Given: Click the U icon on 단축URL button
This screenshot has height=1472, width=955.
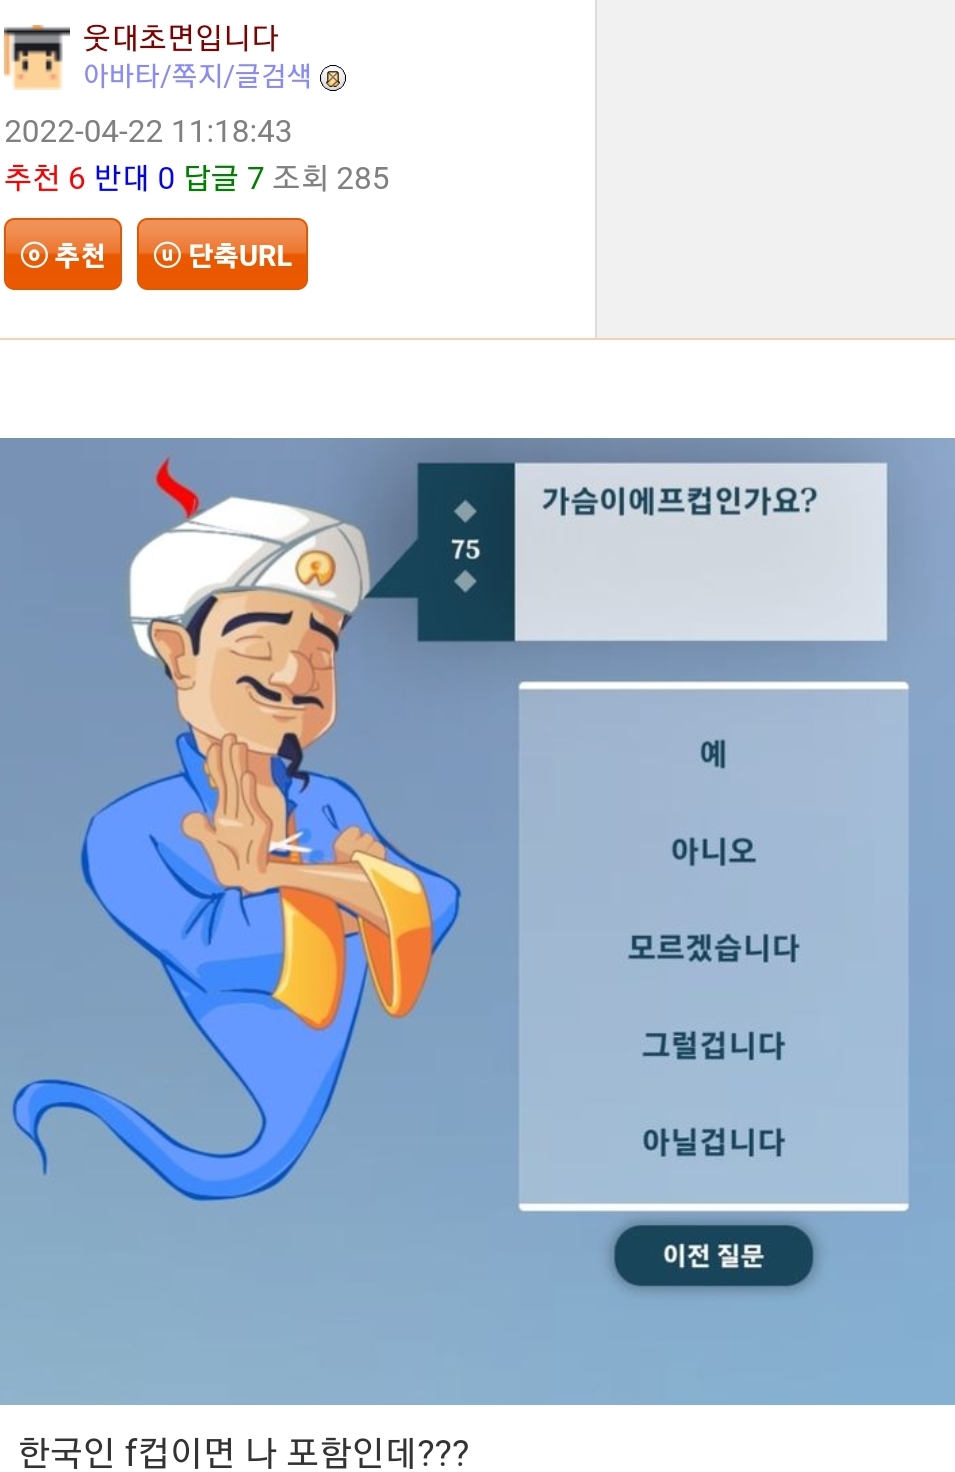Looking at the screenshot, I should pyautogui.click(x=167, y=255).
